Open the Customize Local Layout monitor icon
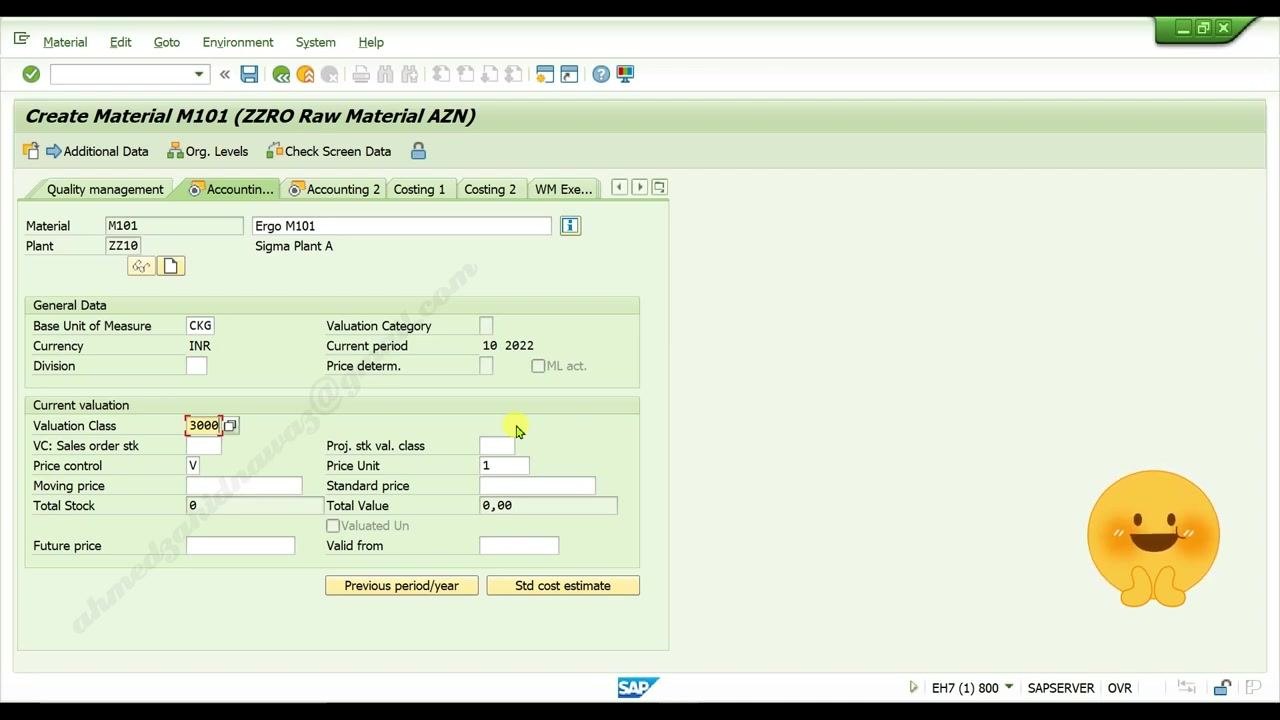This screenshot has height=720, width=1280. click(625, 74)
